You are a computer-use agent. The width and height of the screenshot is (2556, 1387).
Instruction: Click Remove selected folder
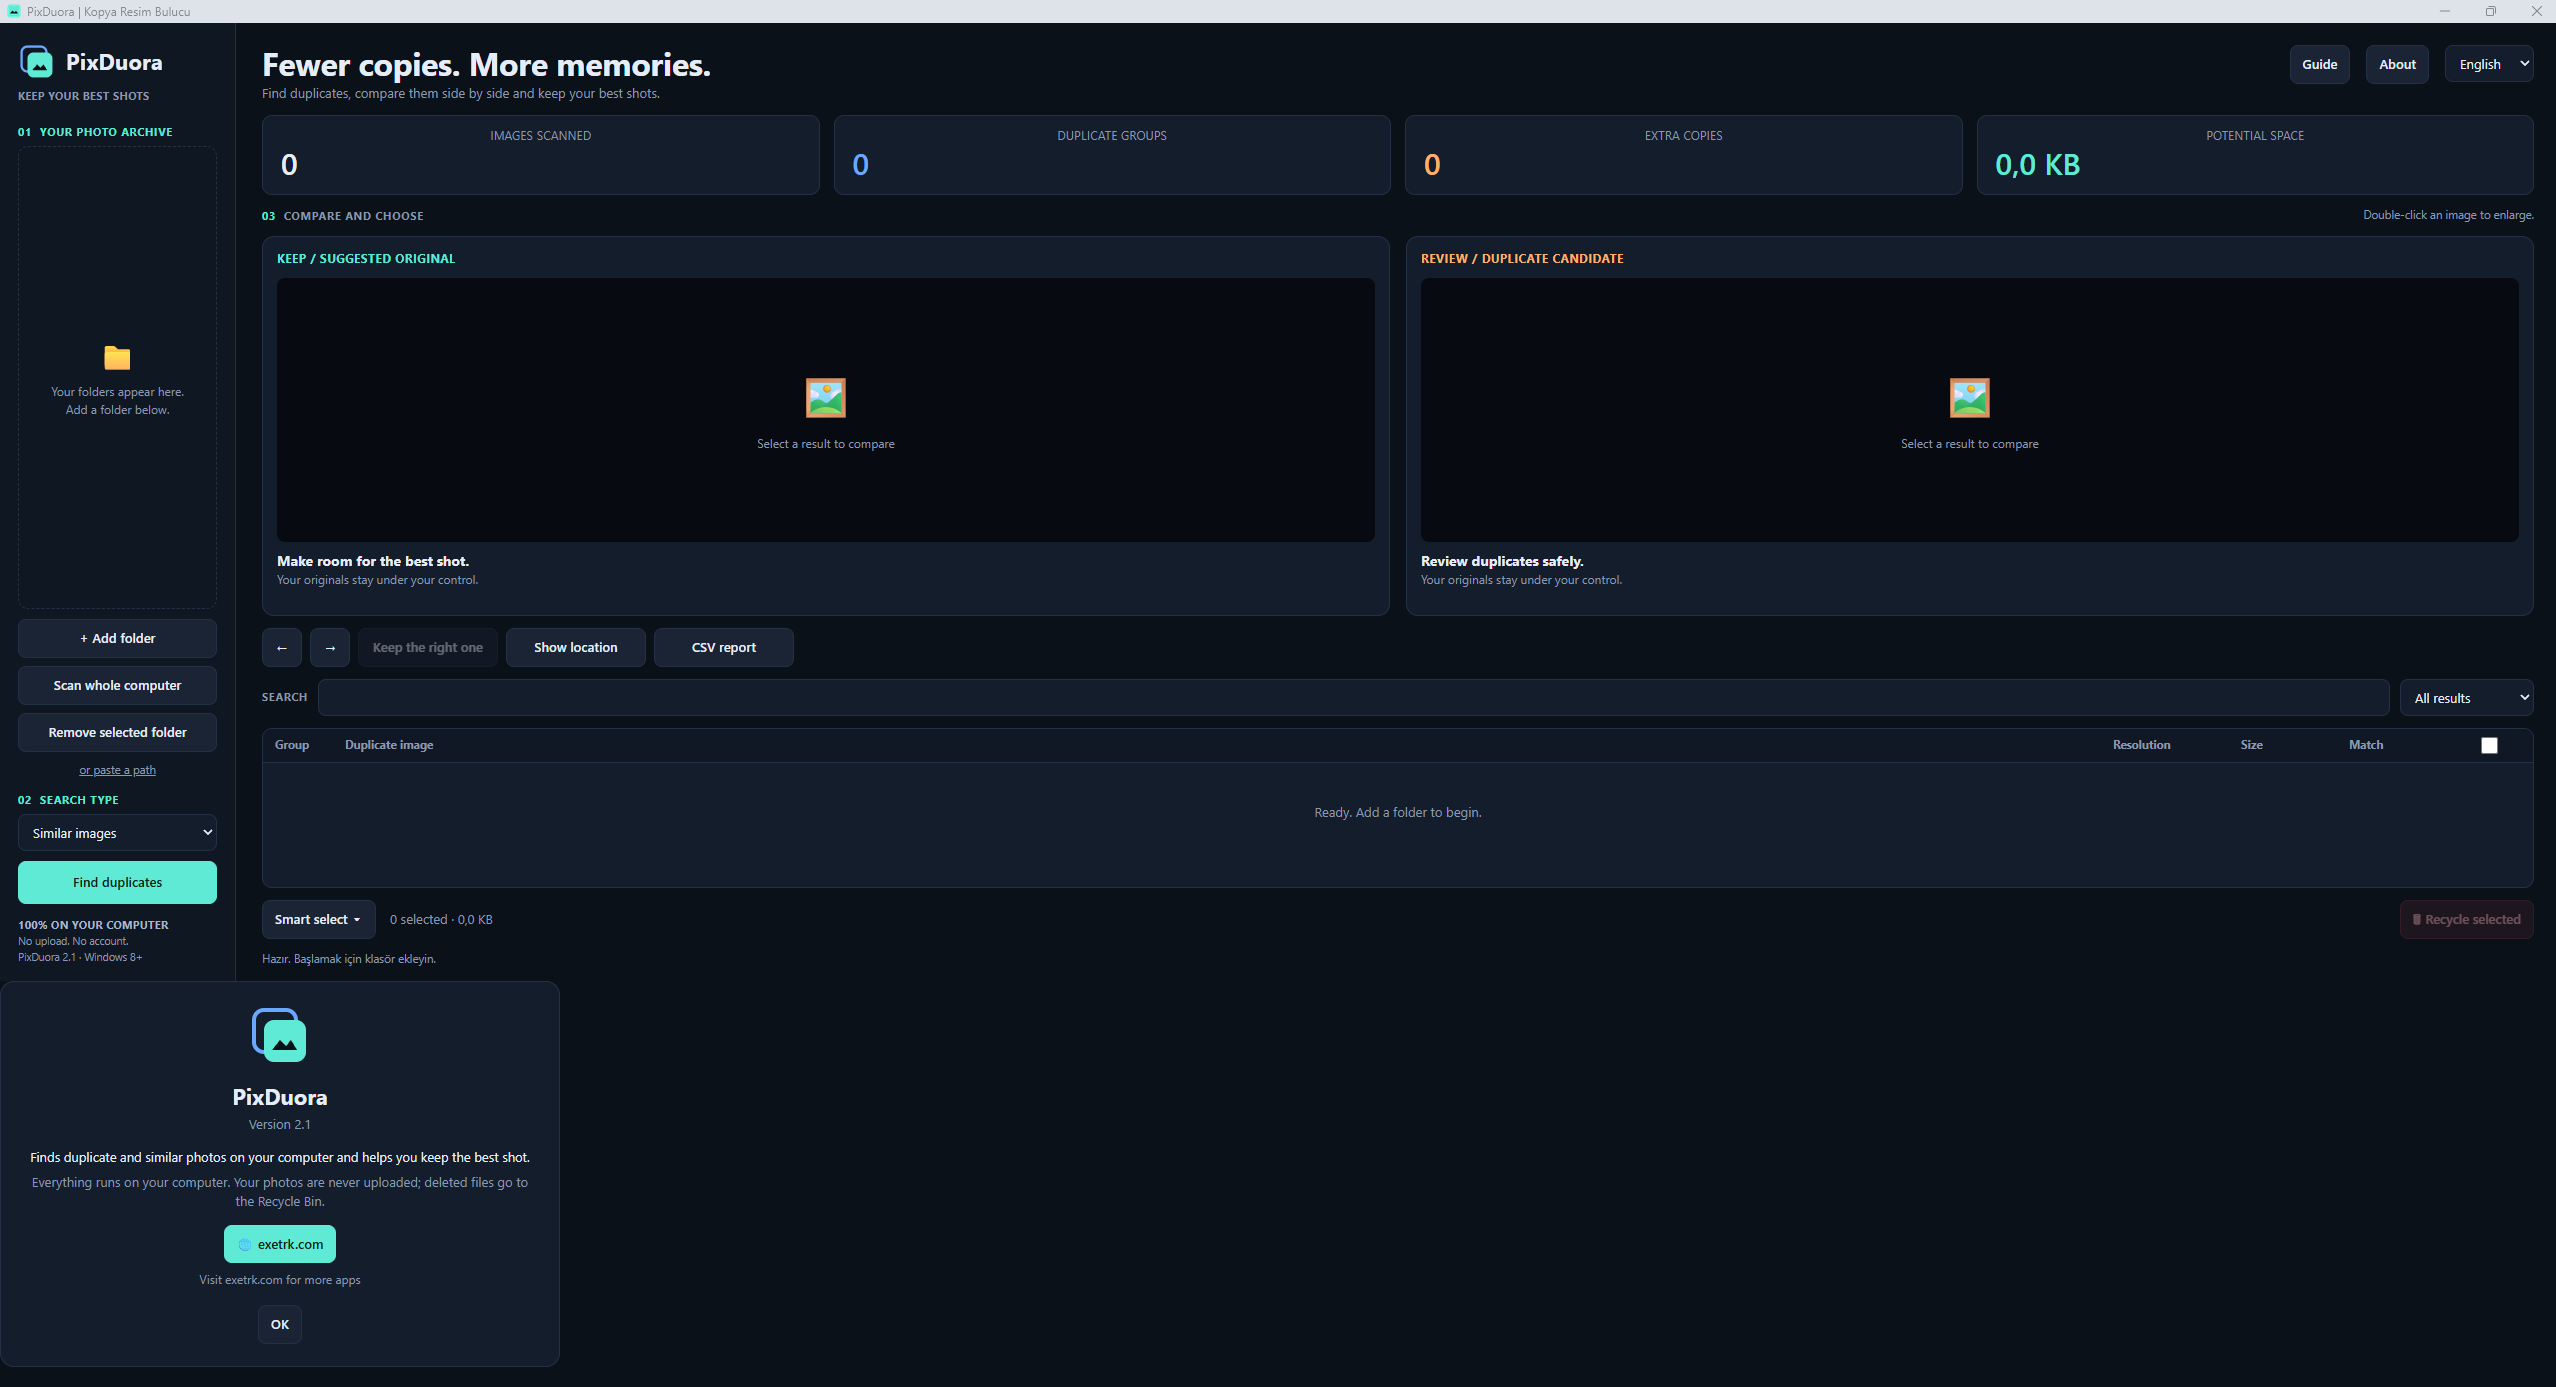117,732
